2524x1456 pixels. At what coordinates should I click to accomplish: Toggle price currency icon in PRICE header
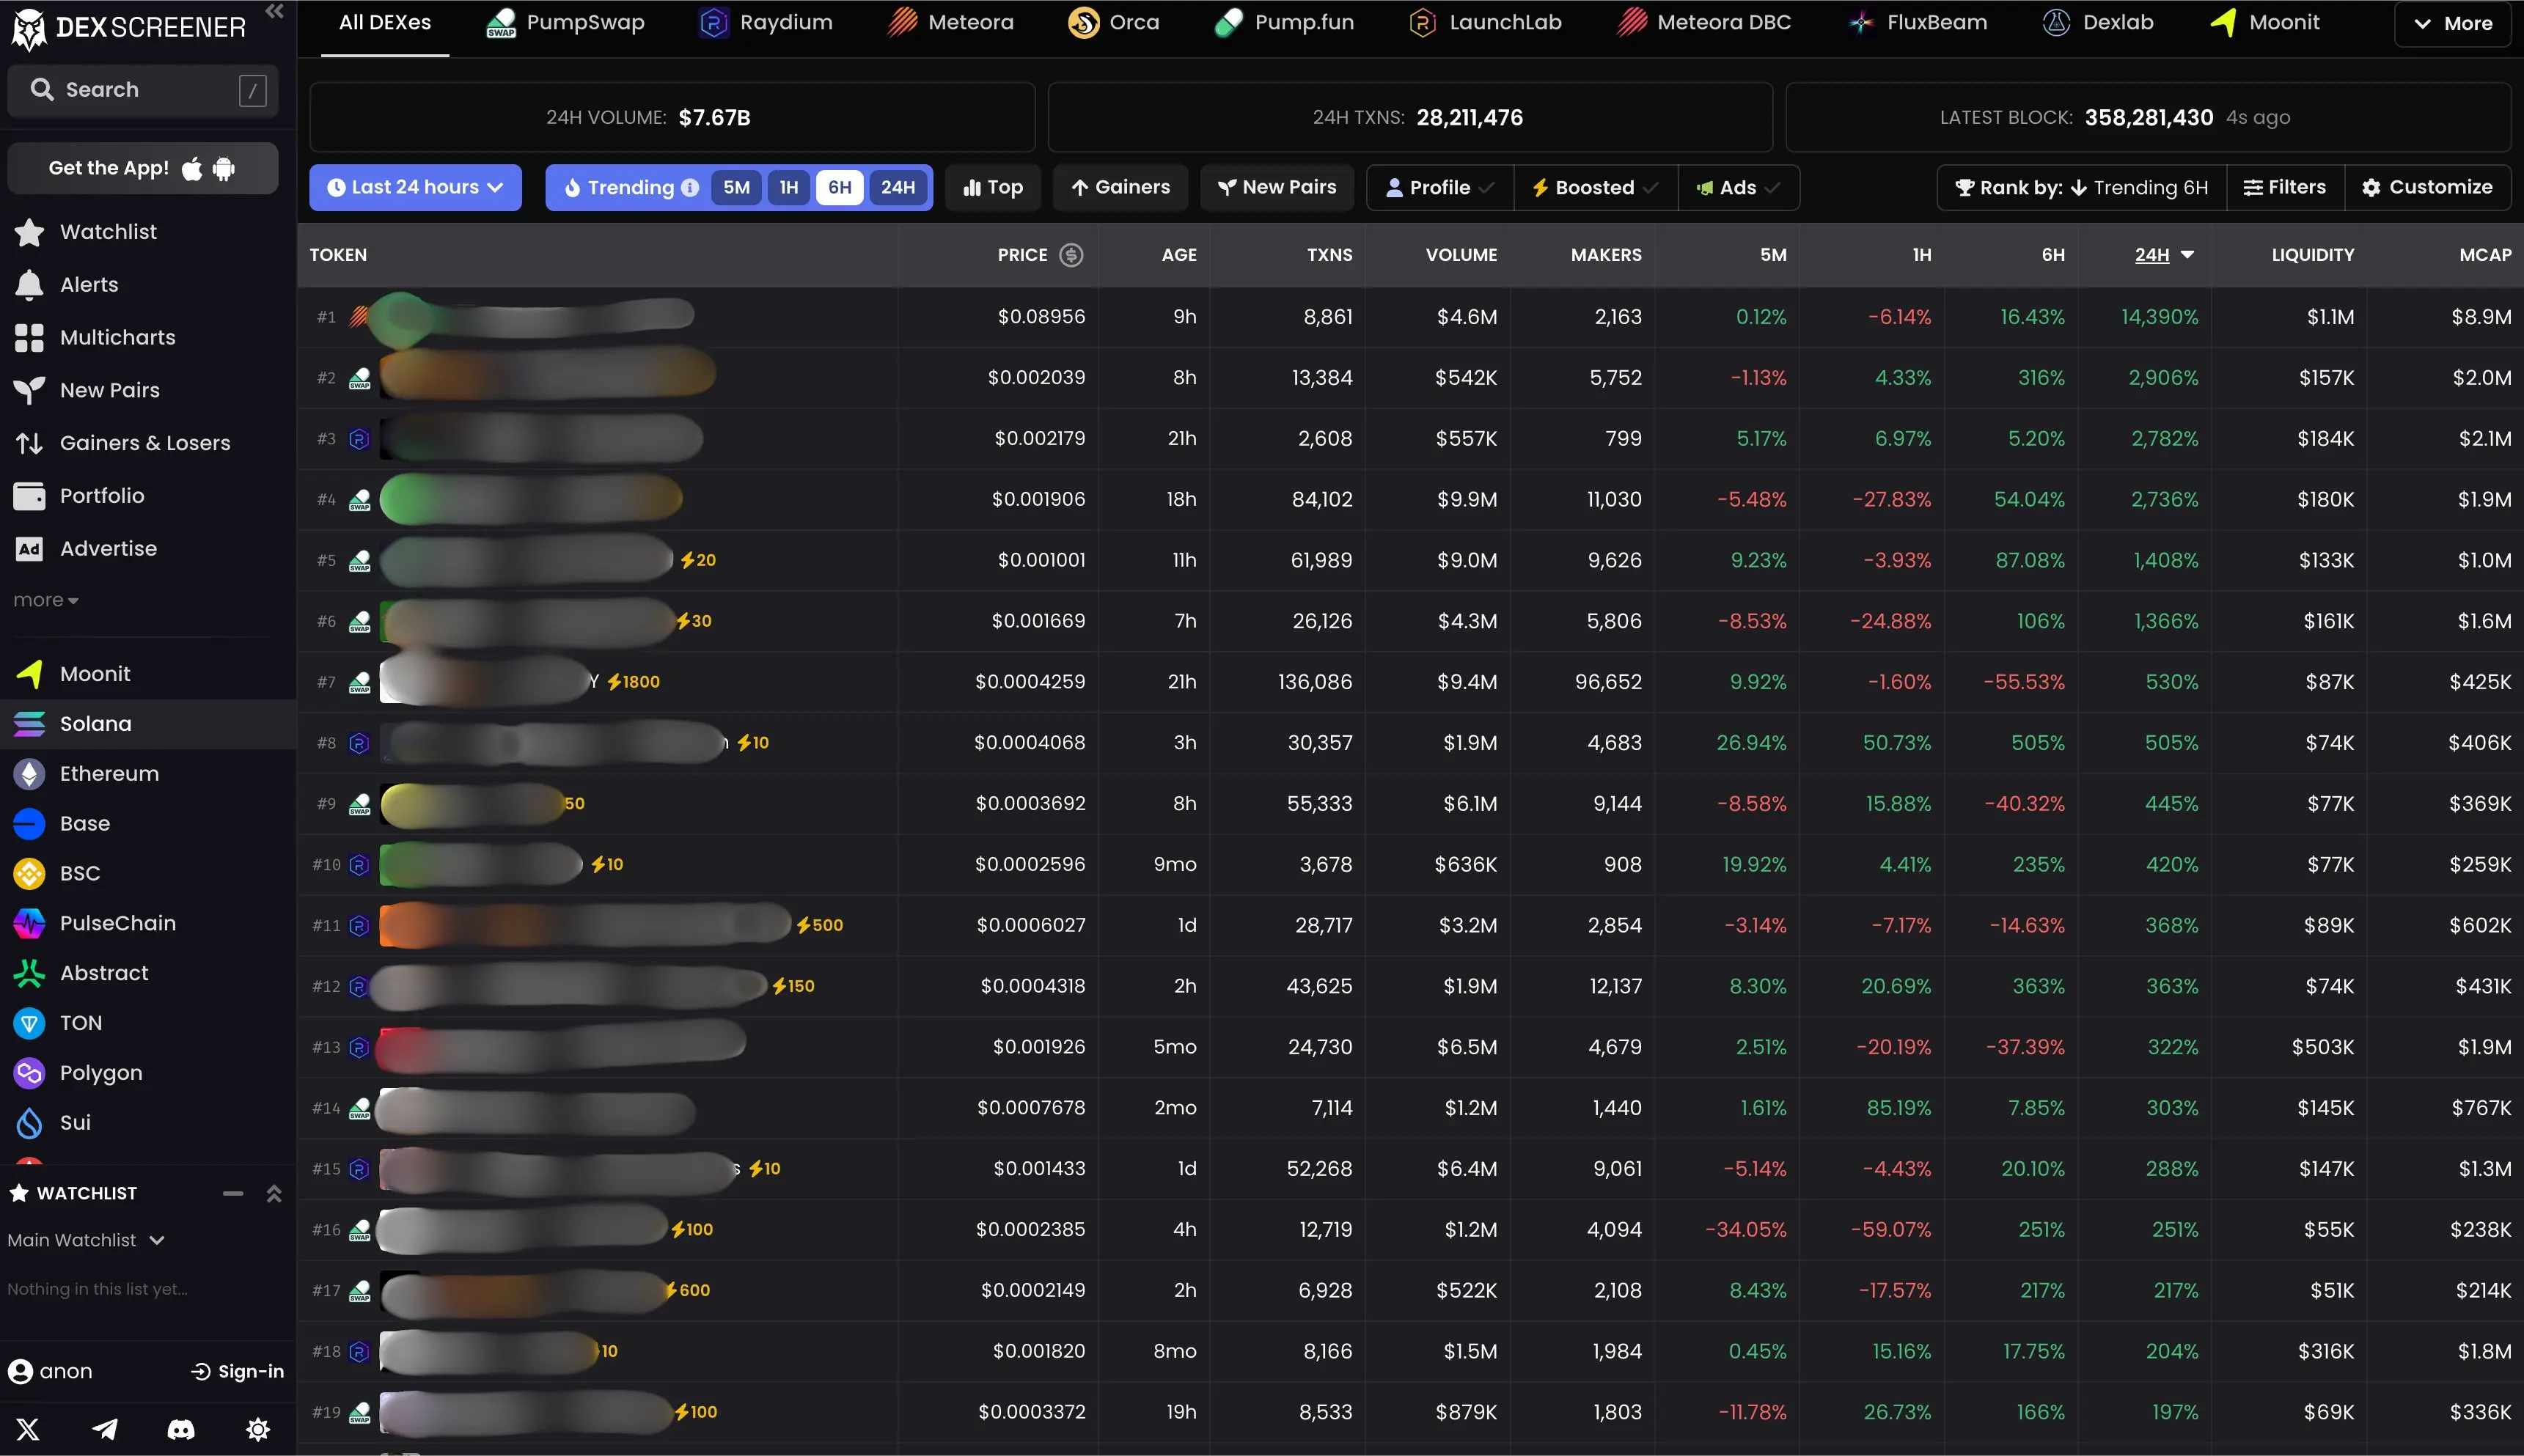coord(1071,255)
